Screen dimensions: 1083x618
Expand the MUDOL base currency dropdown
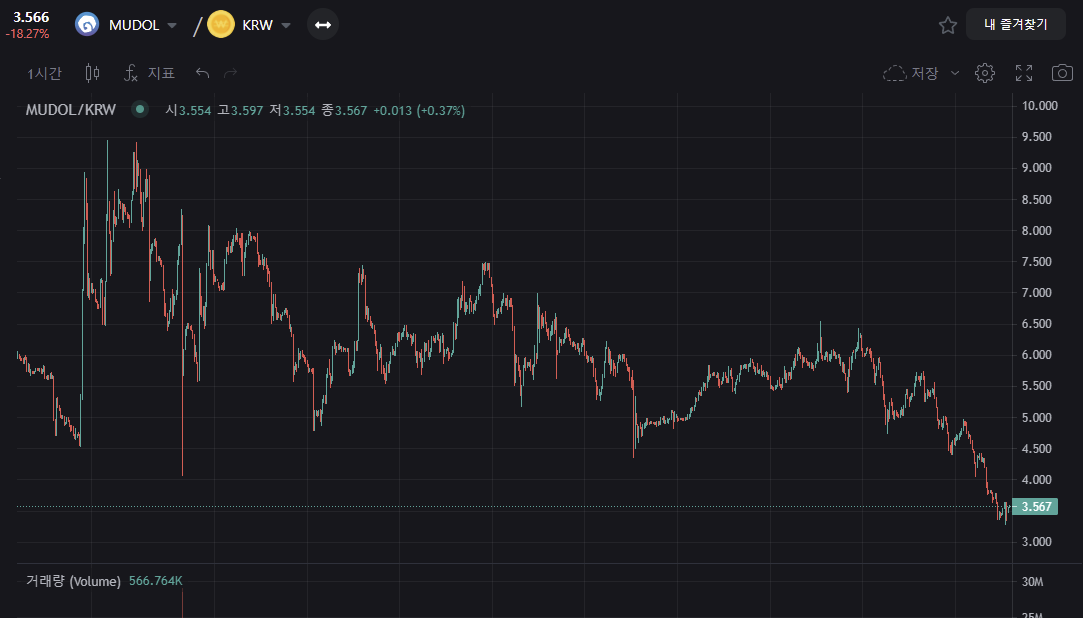(172, 25)
